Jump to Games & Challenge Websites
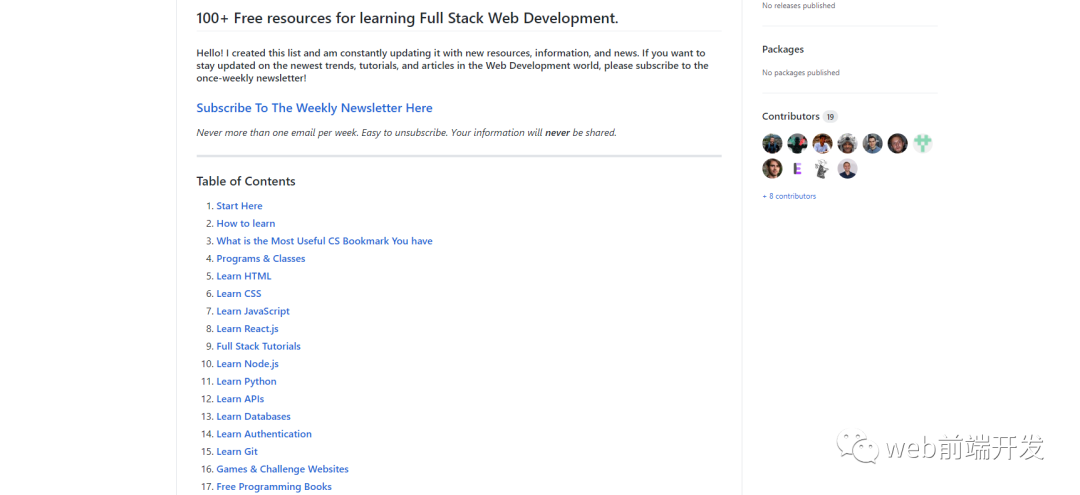Image resolution: width=1080 pixels, height=495 pixels. (282, 469)
